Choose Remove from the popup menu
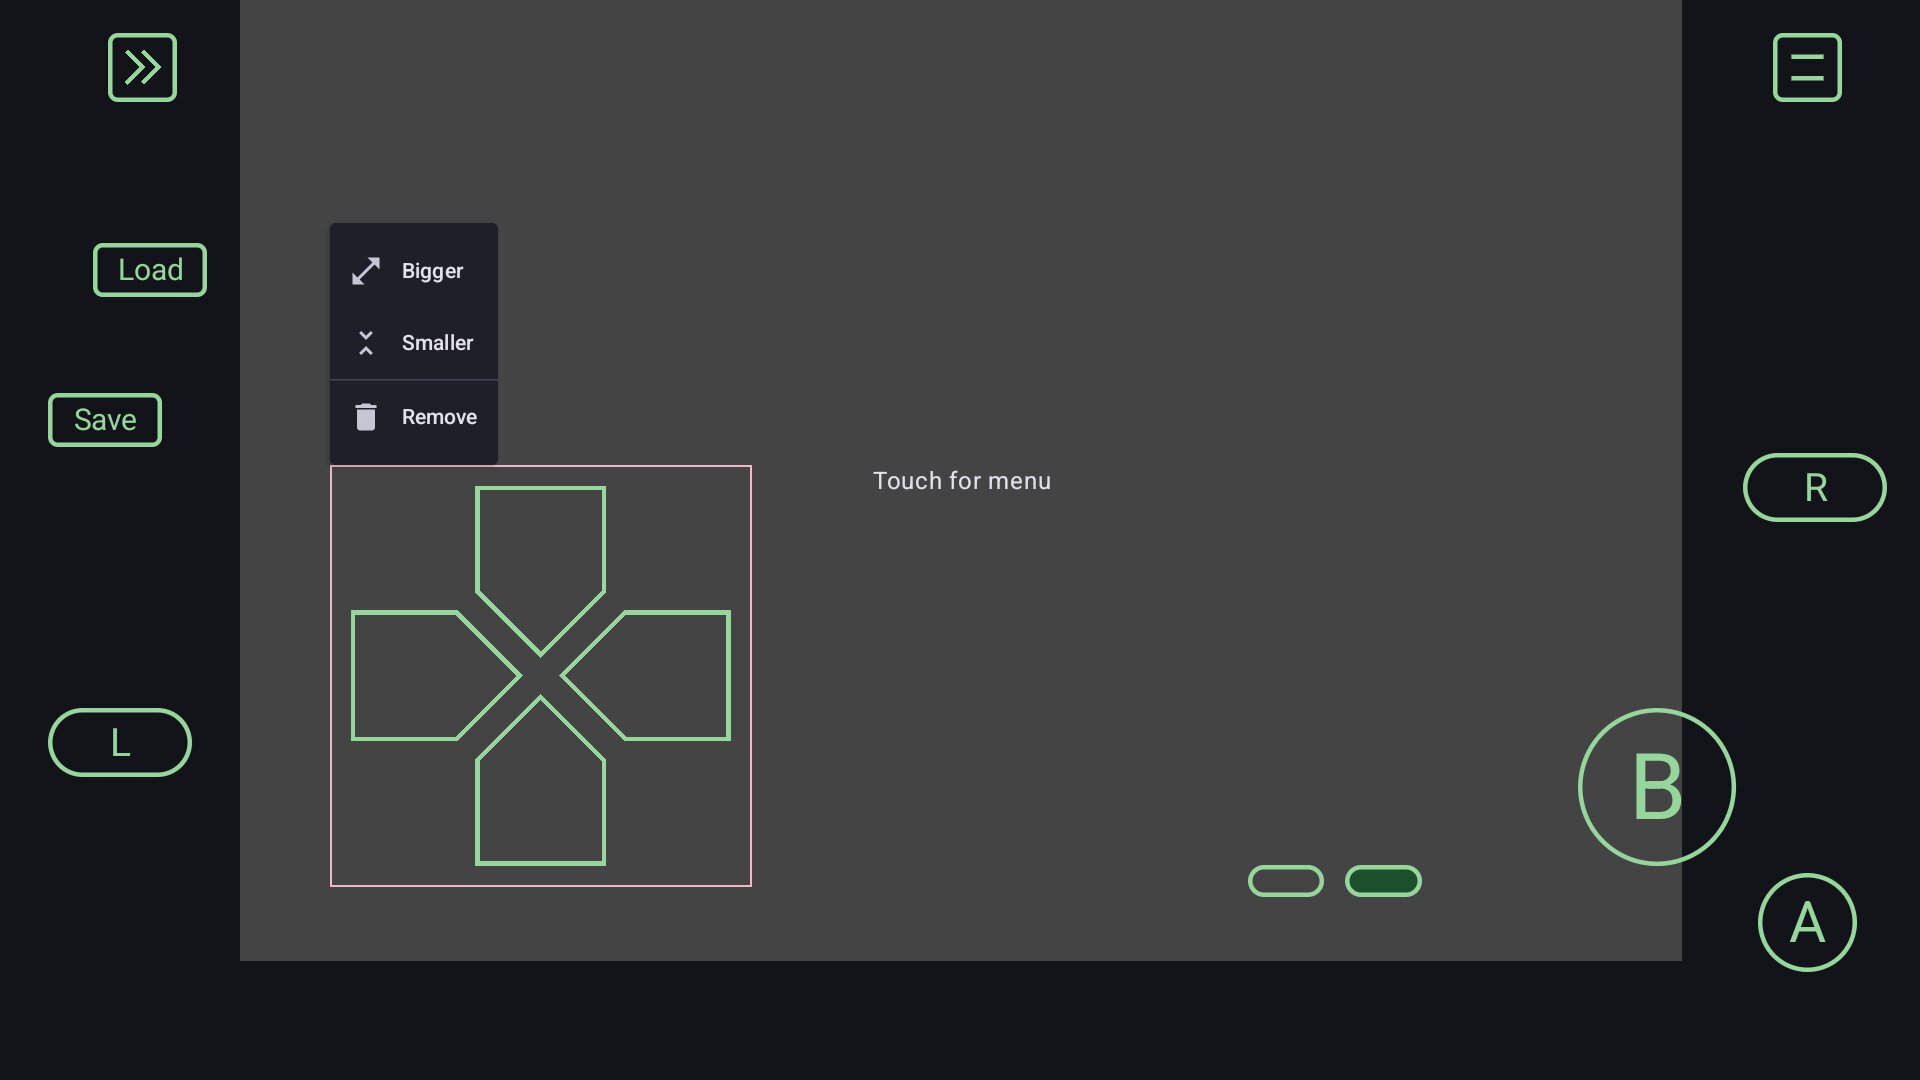Image resolution: width=1920 pixels, height=1080 pixels. click(x=439, y=417)
